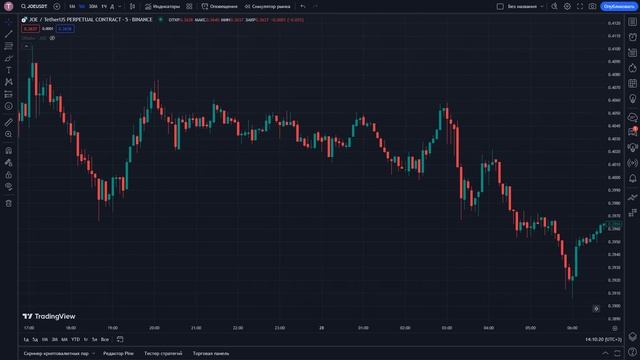Screen dimensions: 640x360
Task: Expand the bottom panel chevron
Action: (x=605, y=353)
